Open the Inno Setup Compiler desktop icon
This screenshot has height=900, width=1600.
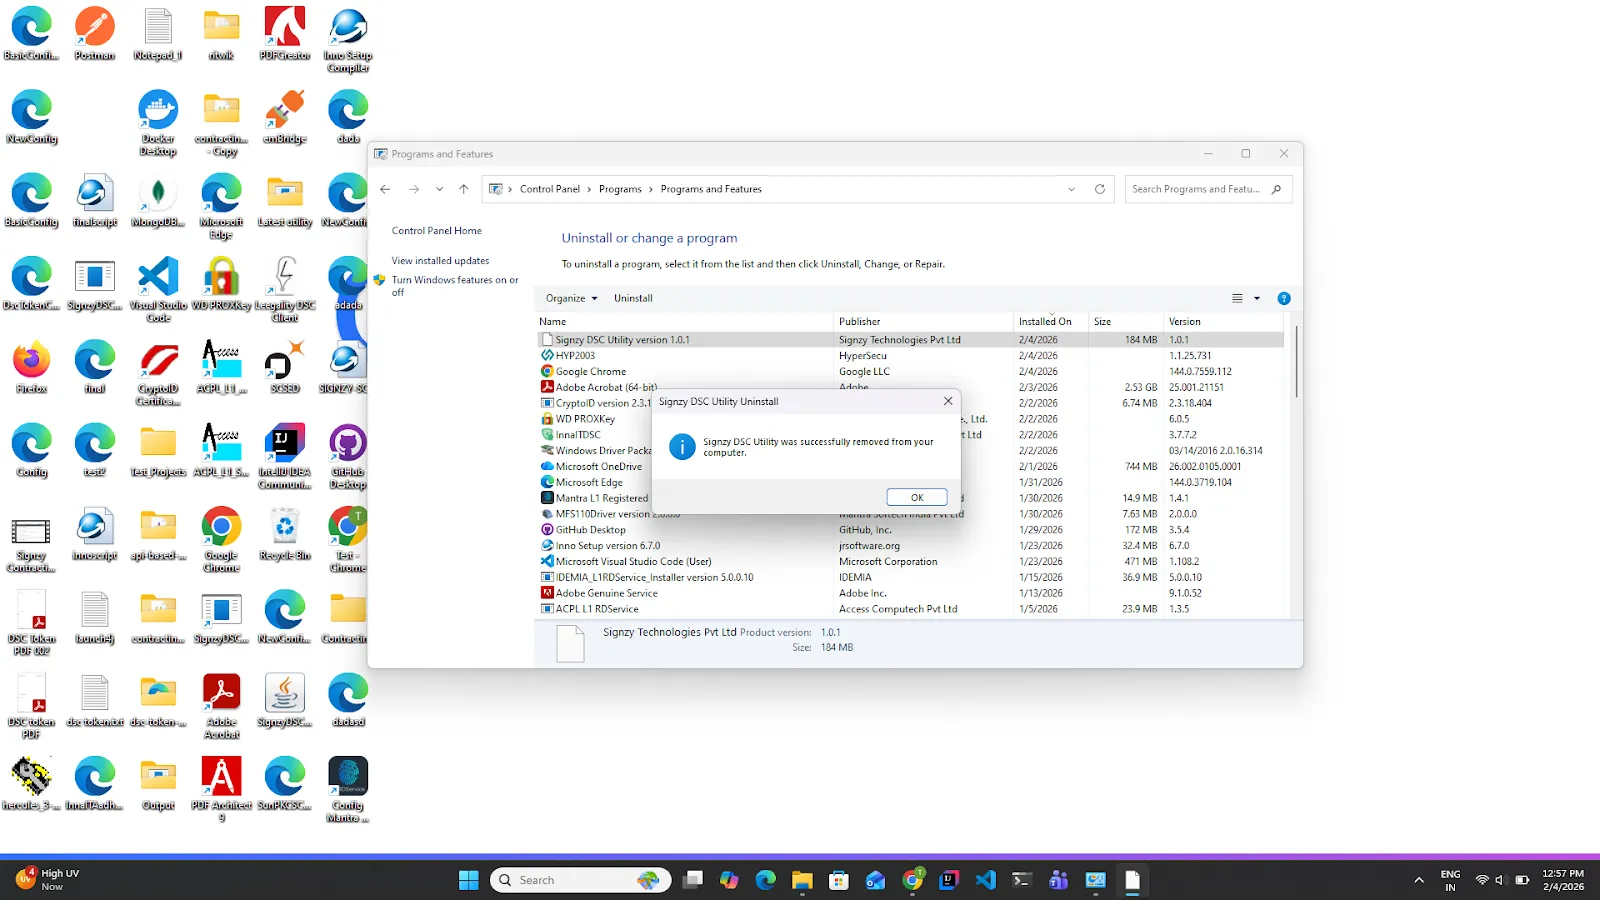(x=348, y=40)
